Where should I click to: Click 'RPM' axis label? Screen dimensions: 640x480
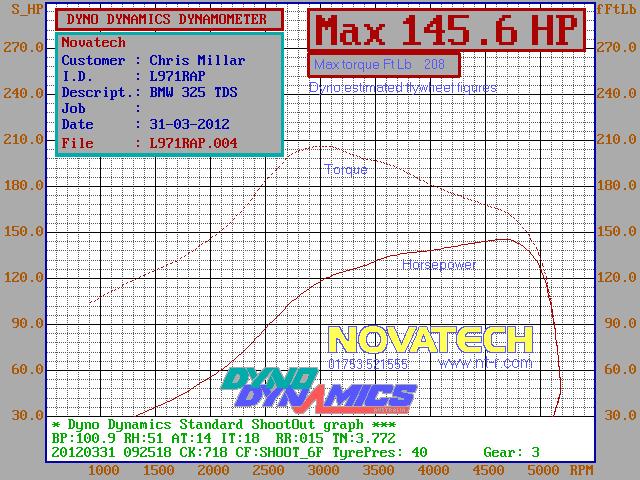coord(581,470)
